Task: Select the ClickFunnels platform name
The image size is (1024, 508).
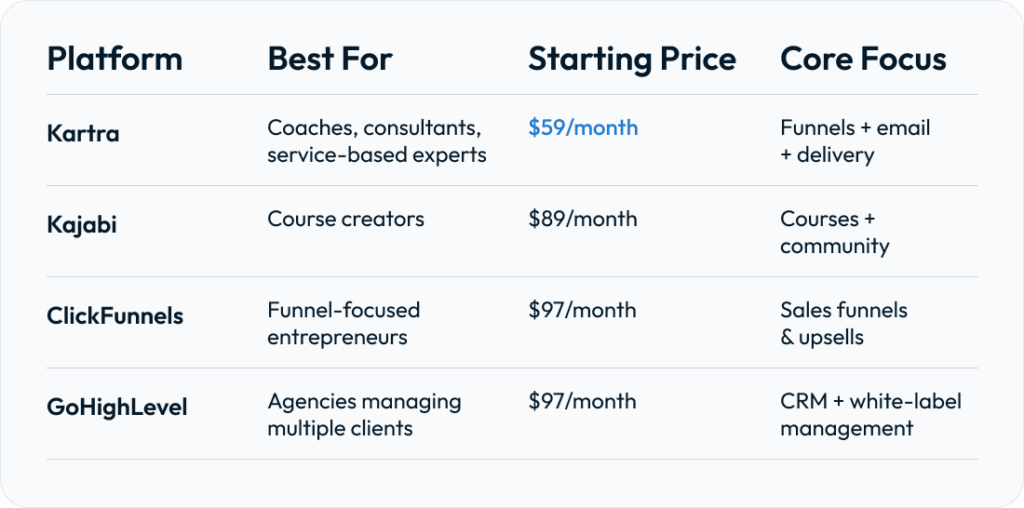Action: pyautogui.click(x=115, y=316)
